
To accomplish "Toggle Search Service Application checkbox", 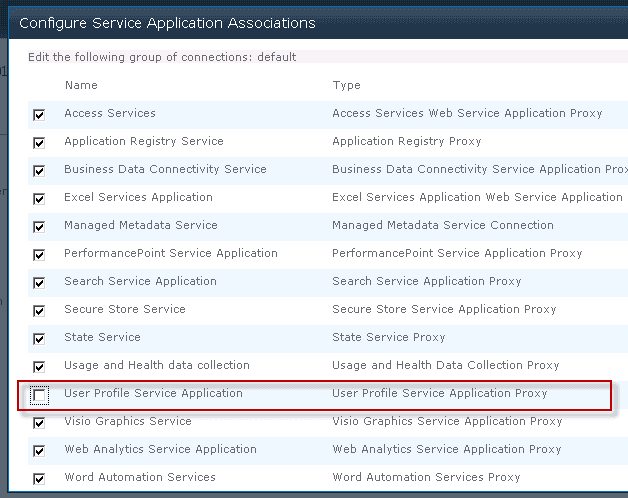I will tap(39, 283).
